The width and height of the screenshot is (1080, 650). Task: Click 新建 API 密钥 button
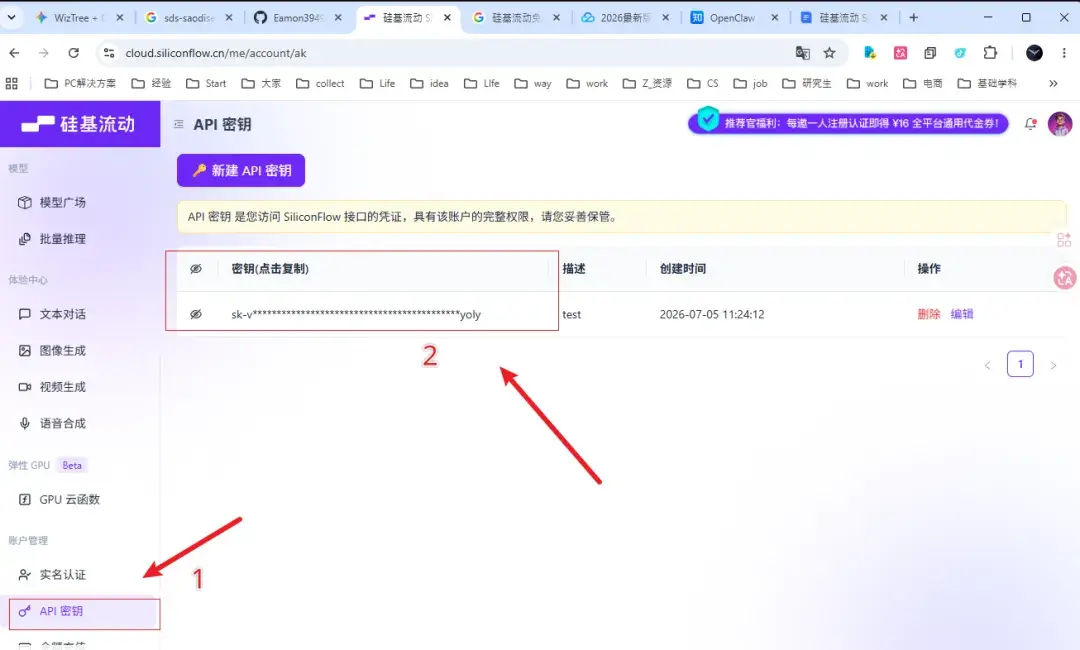coord(241,170)
